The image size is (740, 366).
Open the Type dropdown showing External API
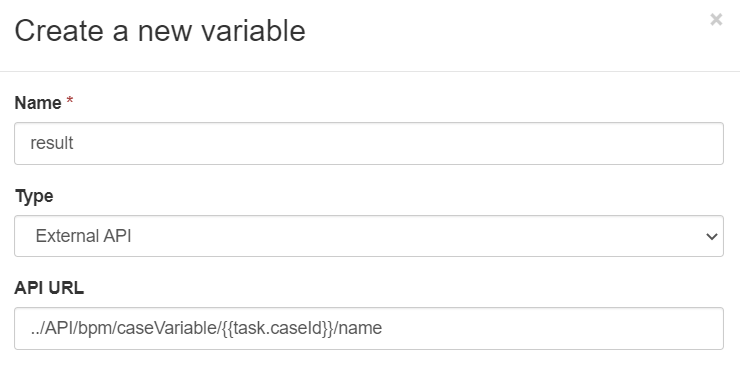click(x=369, y=236)
